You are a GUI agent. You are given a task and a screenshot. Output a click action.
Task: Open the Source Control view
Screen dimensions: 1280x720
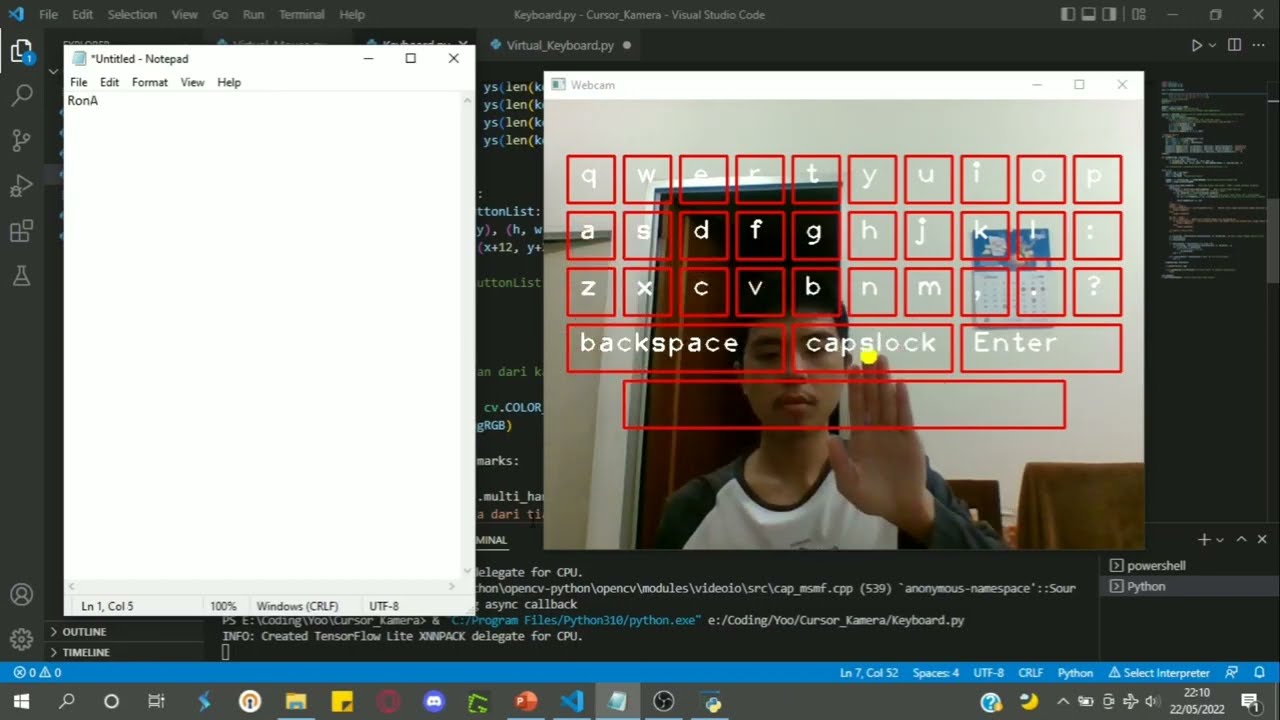[x=21, y=141]
